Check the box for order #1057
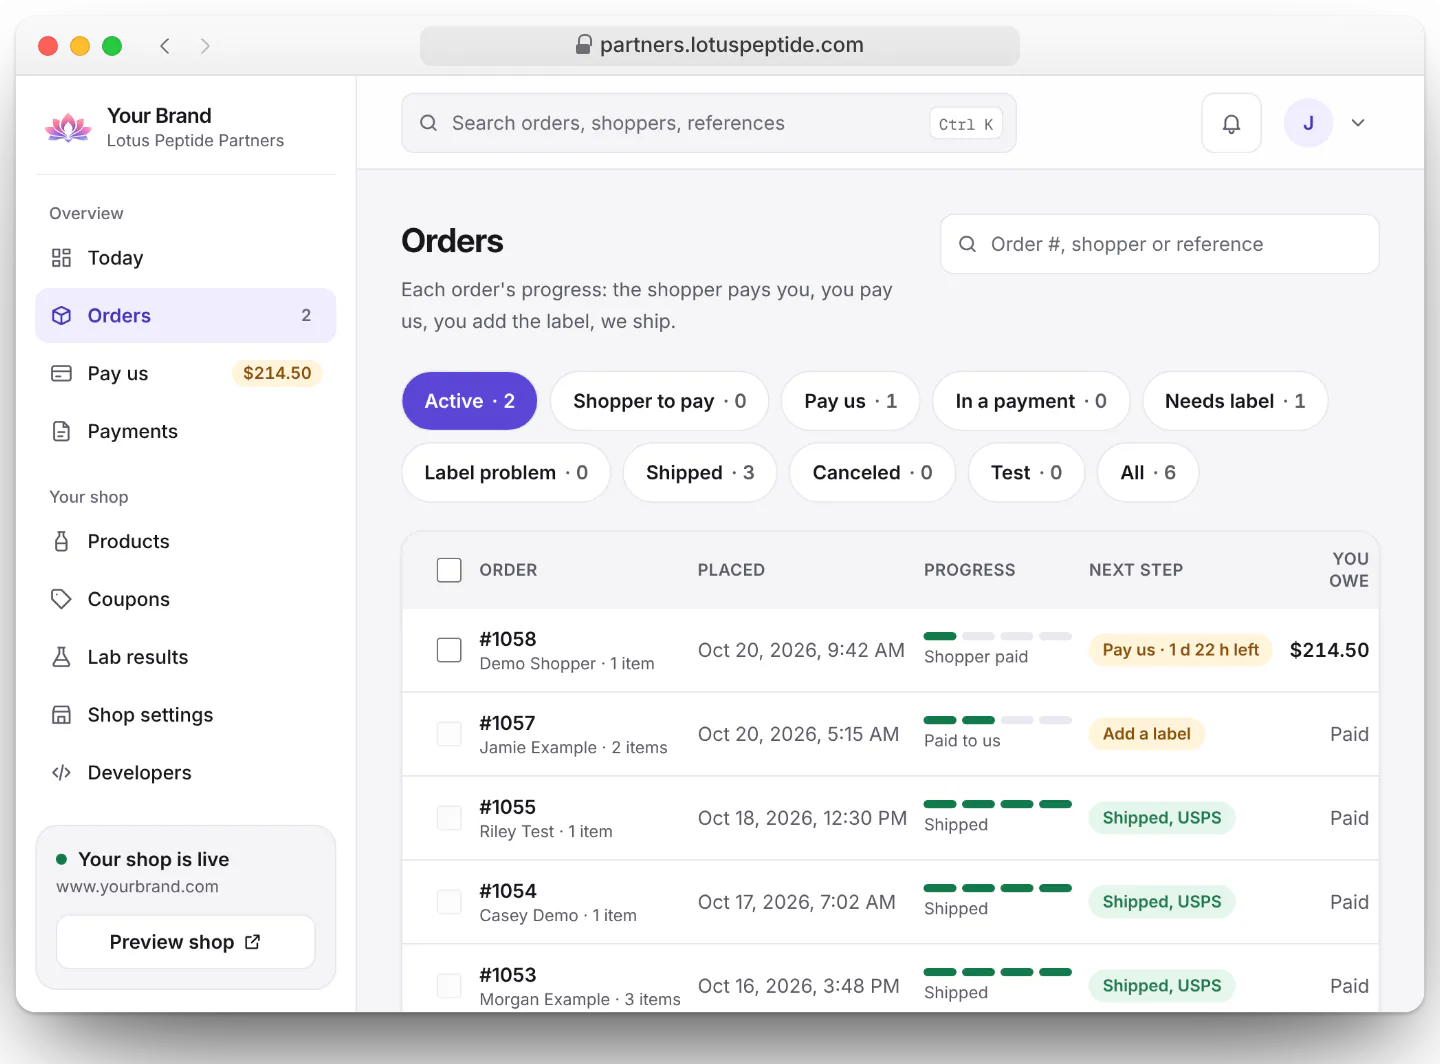Image resolution: width=1440 pixels, height=1064 pixels. [x=449, y=734]
